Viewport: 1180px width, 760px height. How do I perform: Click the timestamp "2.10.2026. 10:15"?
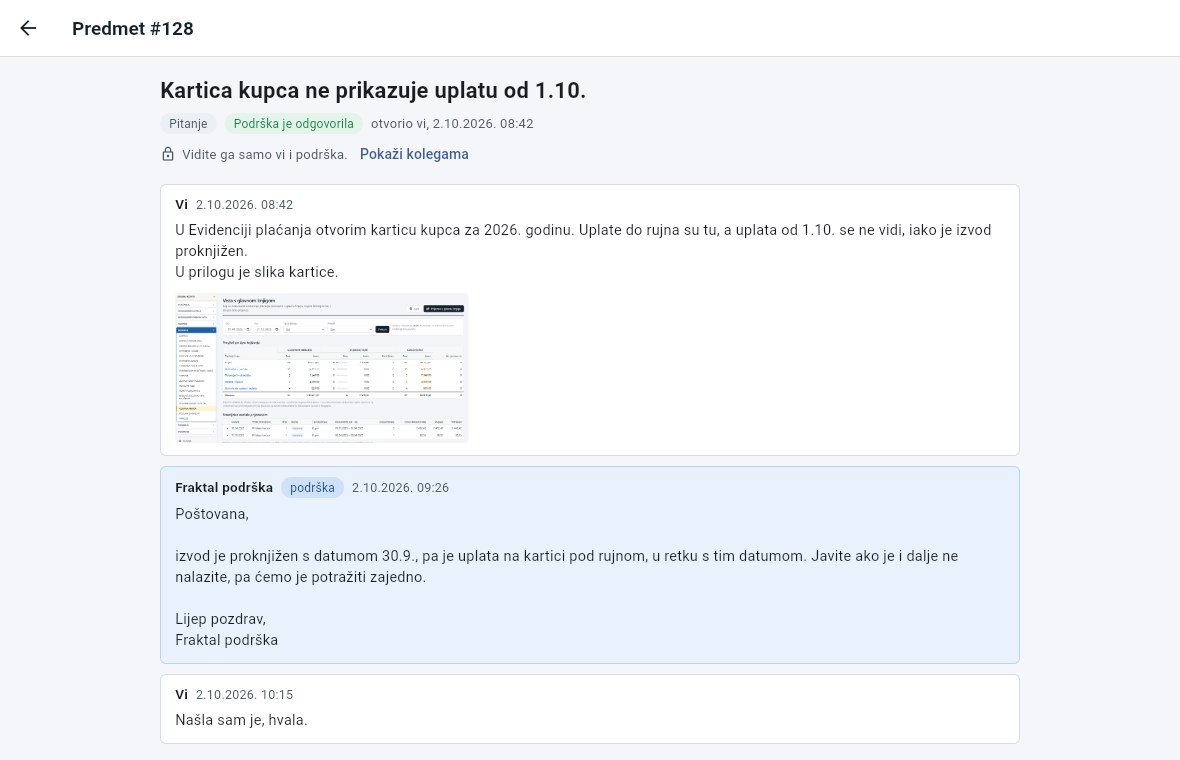pyautogui.click(x=245, y=695)
